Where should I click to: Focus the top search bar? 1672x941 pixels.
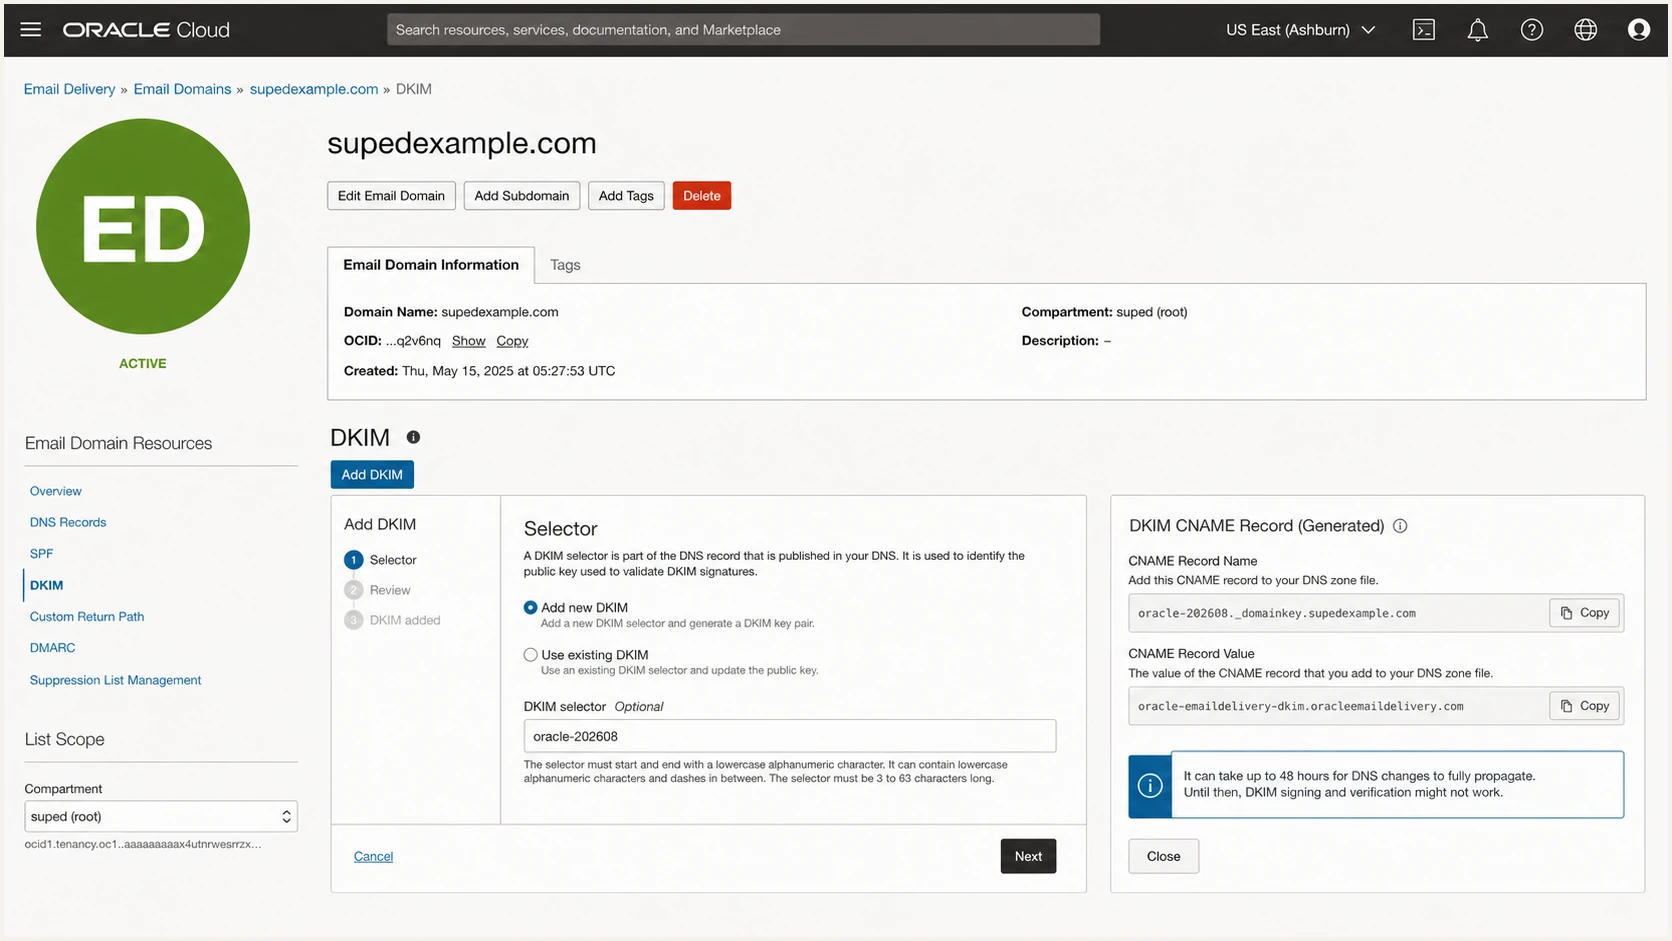click(743, 30)
